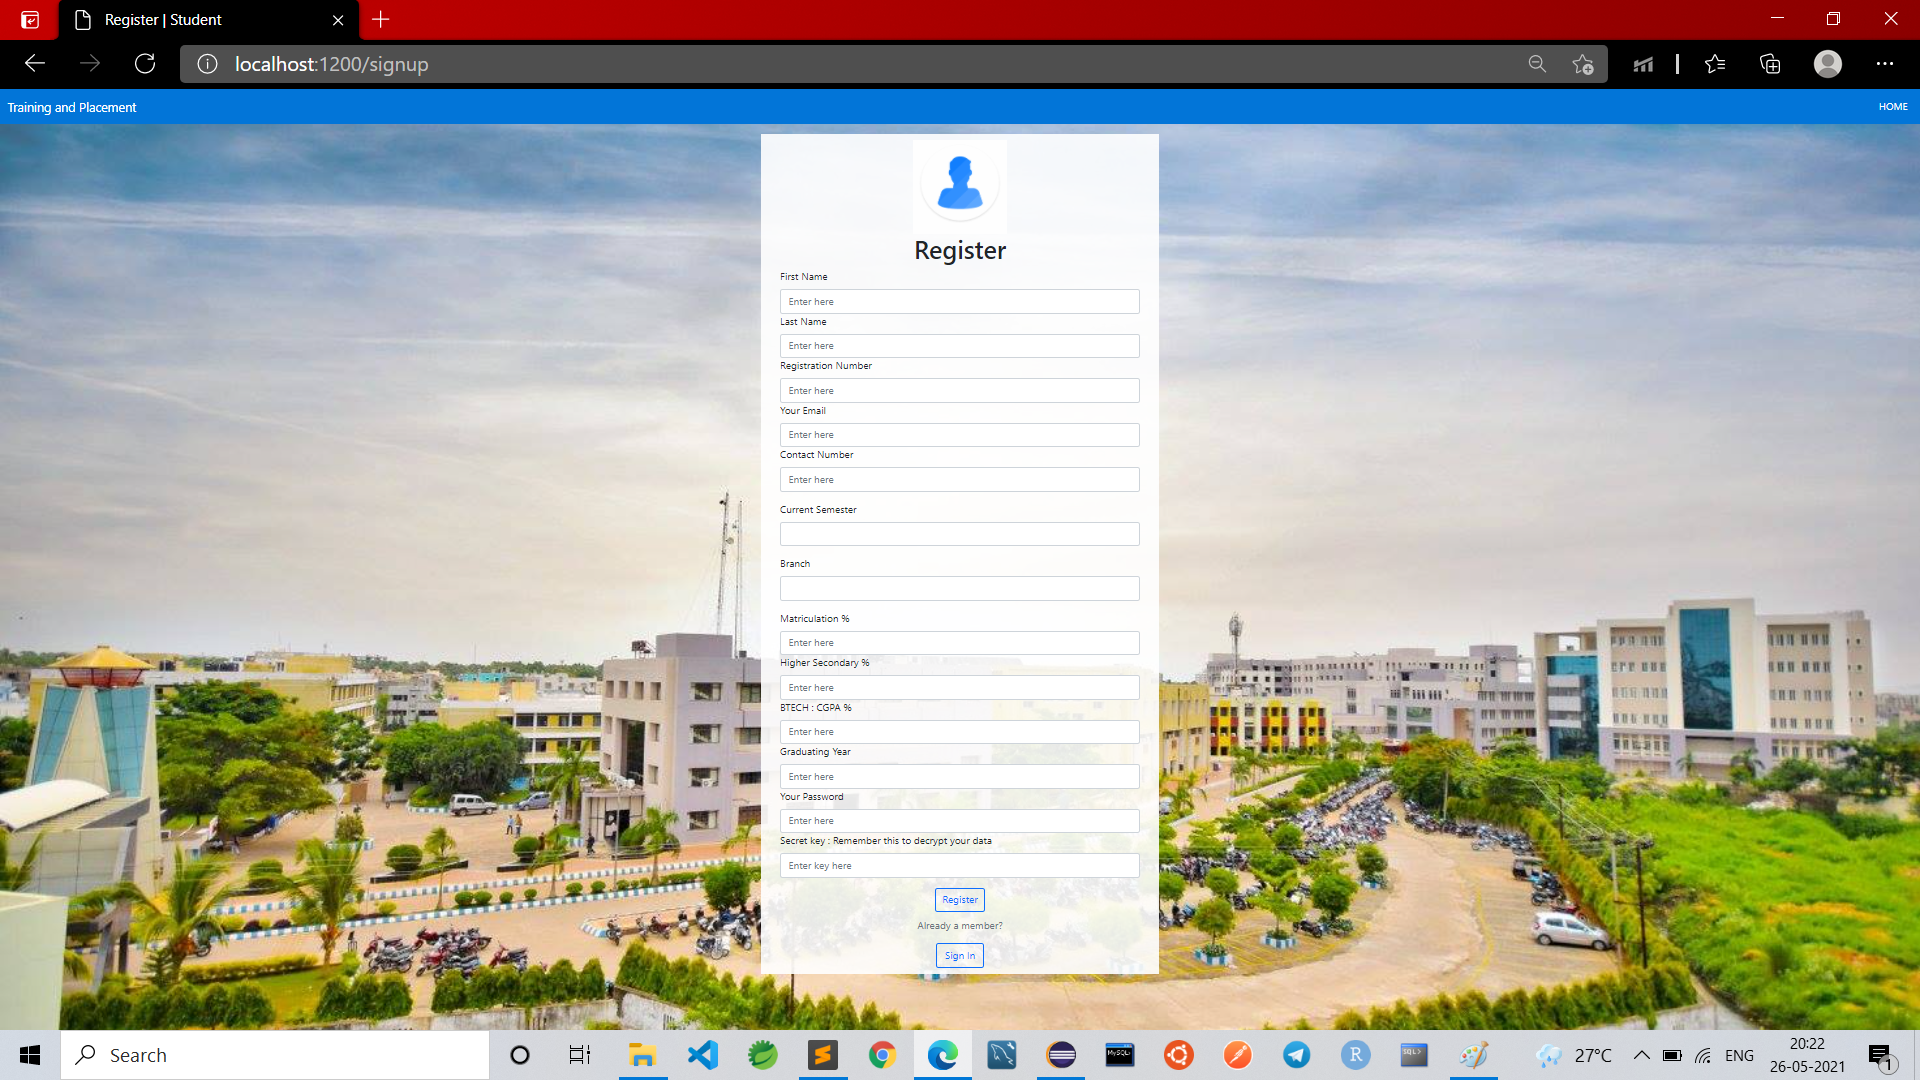Screen dimensions: 1920x1080
Task: Click HOME in the navigation bar
Action: click(1892, 107)
